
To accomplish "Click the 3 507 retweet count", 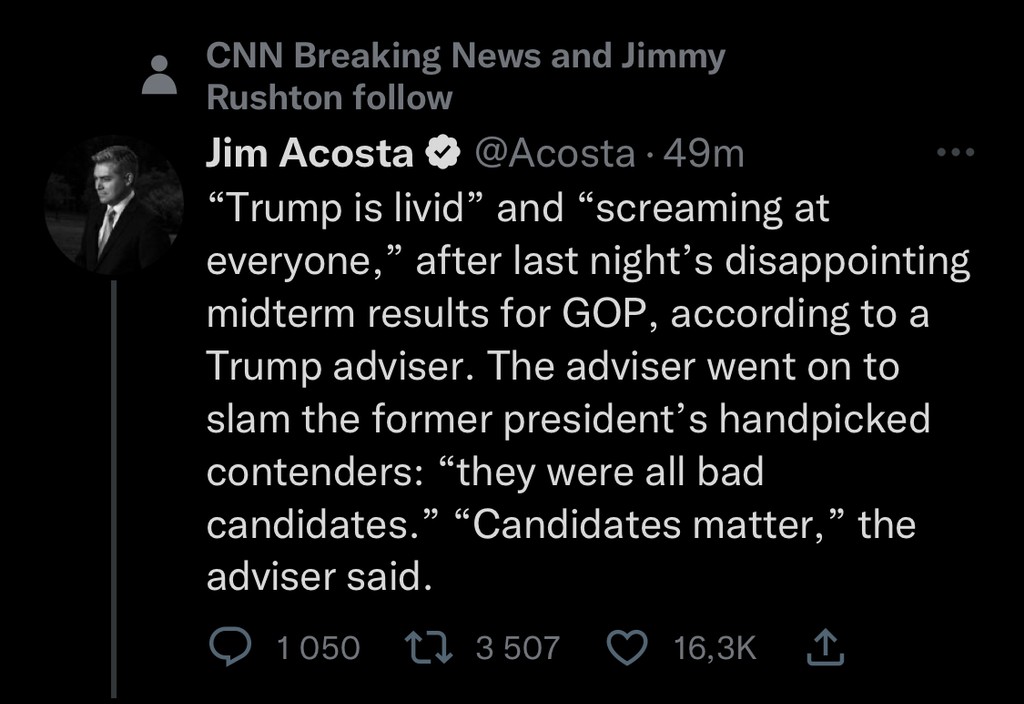I will click(517, 648).
